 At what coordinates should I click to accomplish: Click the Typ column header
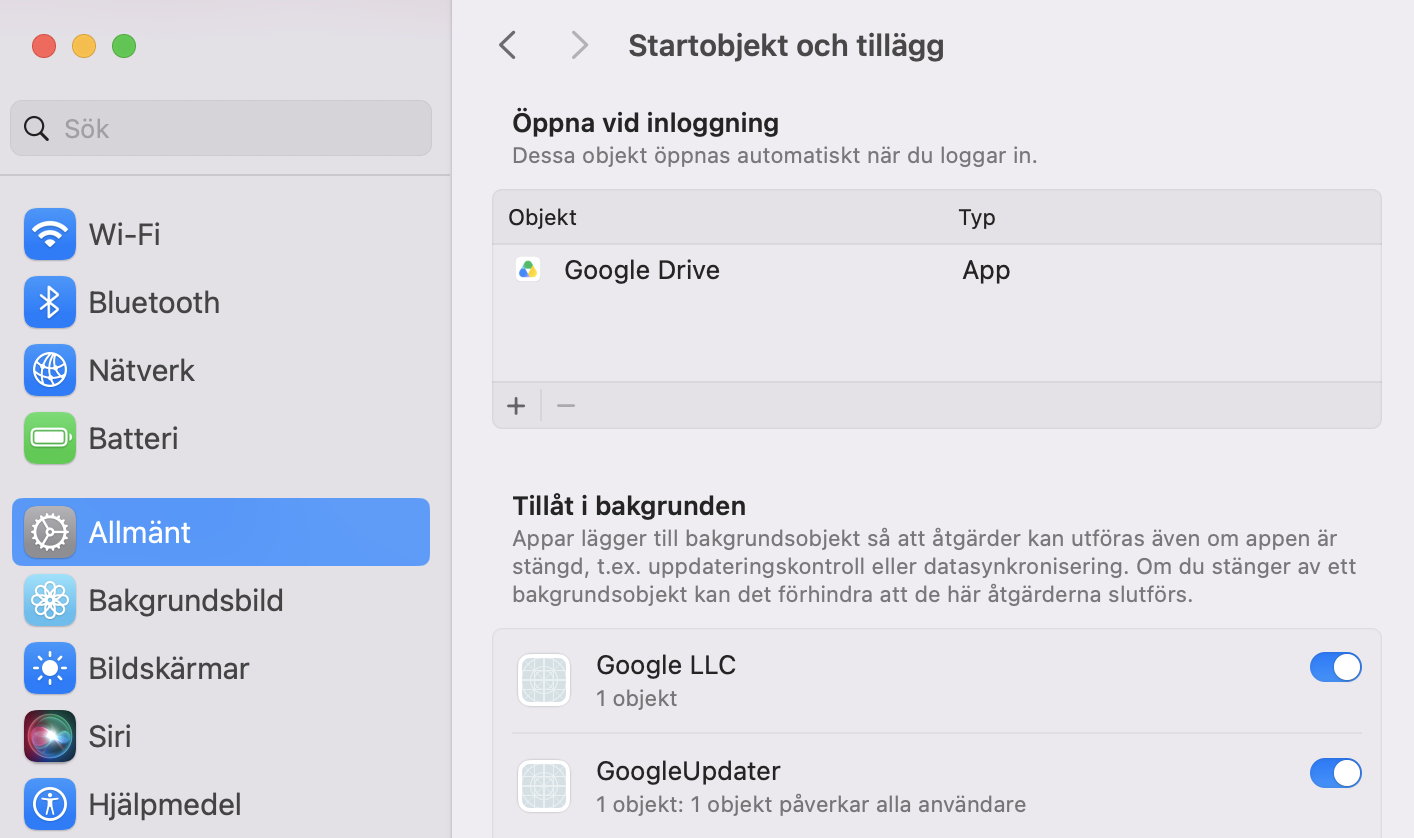(977, 218)
